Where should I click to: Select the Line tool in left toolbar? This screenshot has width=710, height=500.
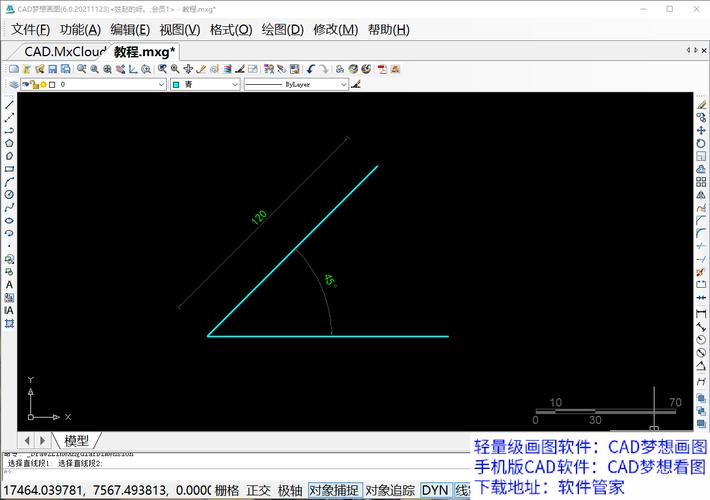9,104
